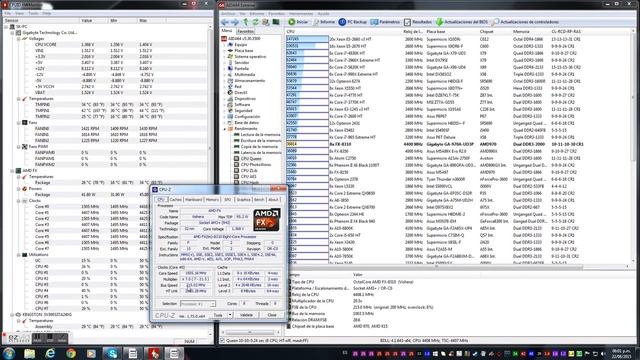Select CPU PhotoWorxx benchmark in tree
Viewport: 640px width, 360px height.
click(252, 164)
